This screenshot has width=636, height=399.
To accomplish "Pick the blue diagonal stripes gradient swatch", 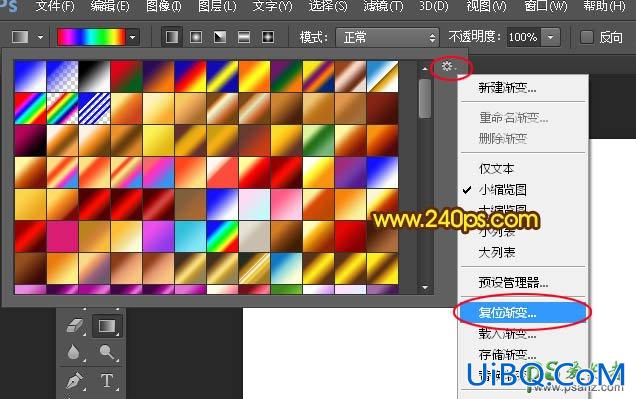I will pos(94,108).
